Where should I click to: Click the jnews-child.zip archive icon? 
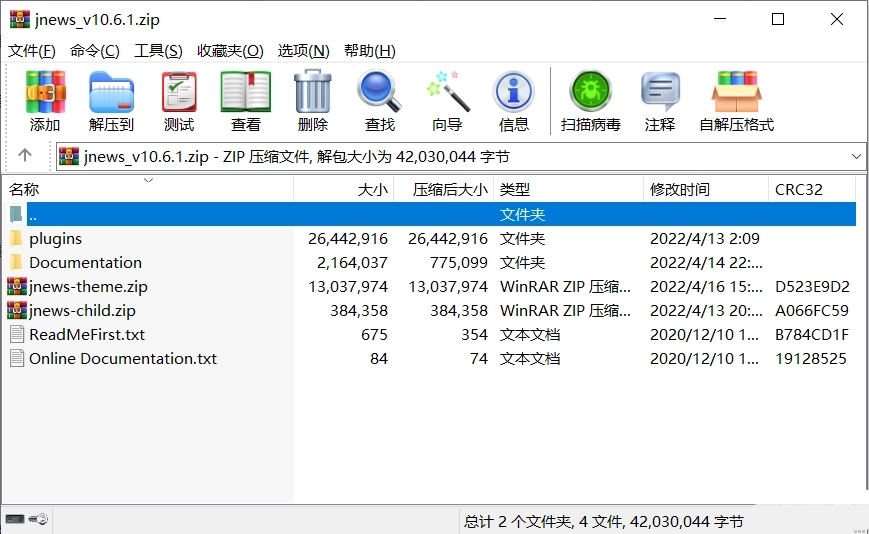pos(17,310)
